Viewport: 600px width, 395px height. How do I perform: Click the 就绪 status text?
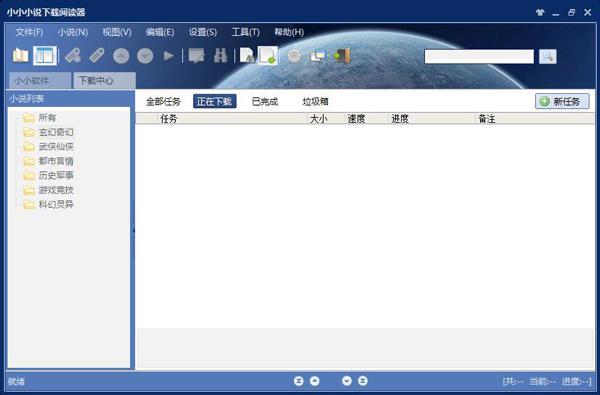tap(16, 382)
